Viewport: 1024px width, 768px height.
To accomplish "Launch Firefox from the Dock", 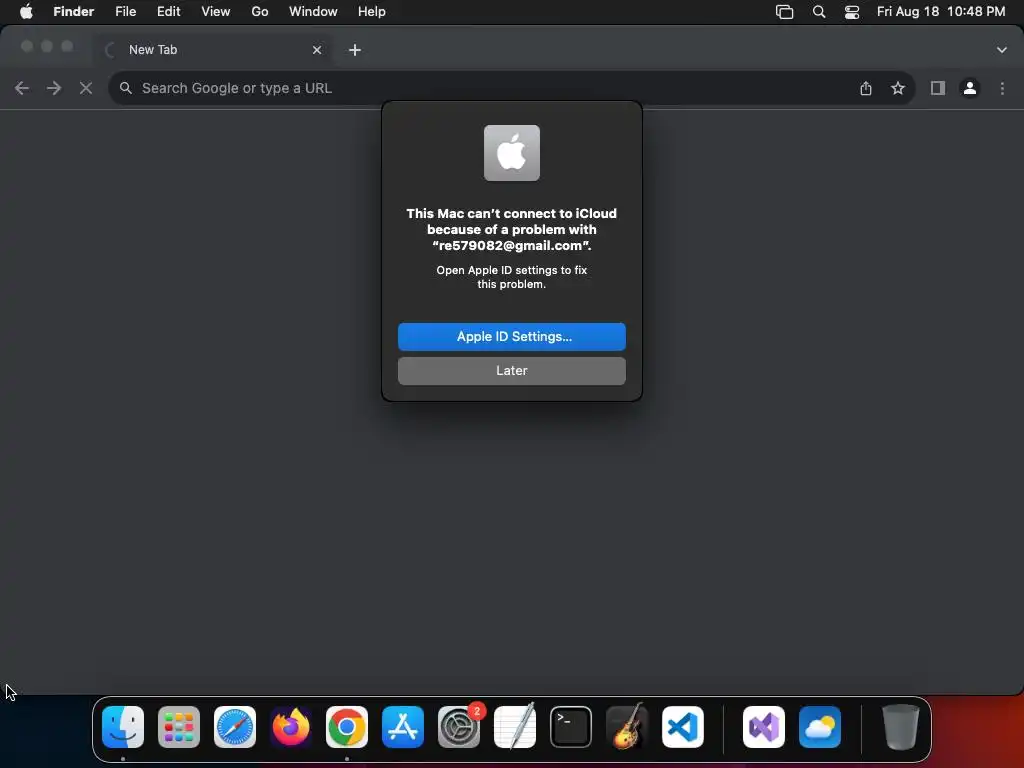I will click(291, 727).
